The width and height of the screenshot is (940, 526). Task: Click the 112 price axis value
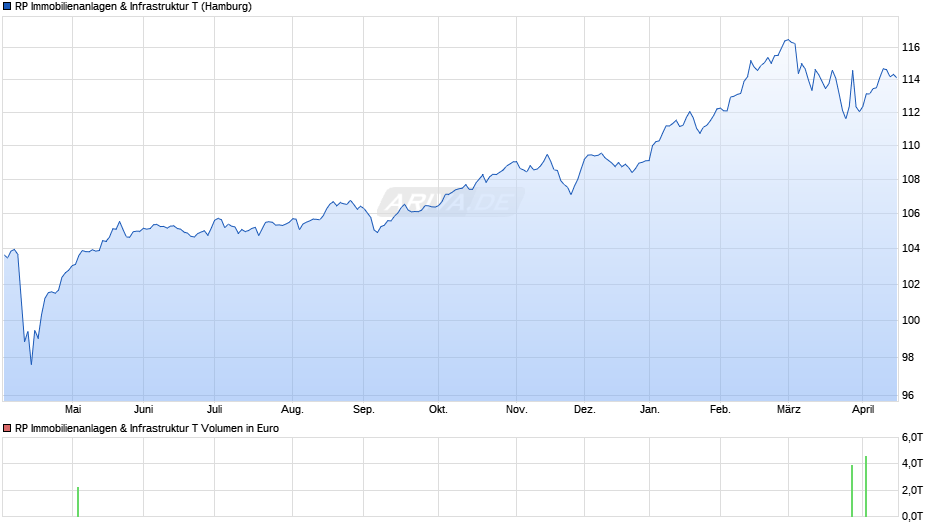911,112
